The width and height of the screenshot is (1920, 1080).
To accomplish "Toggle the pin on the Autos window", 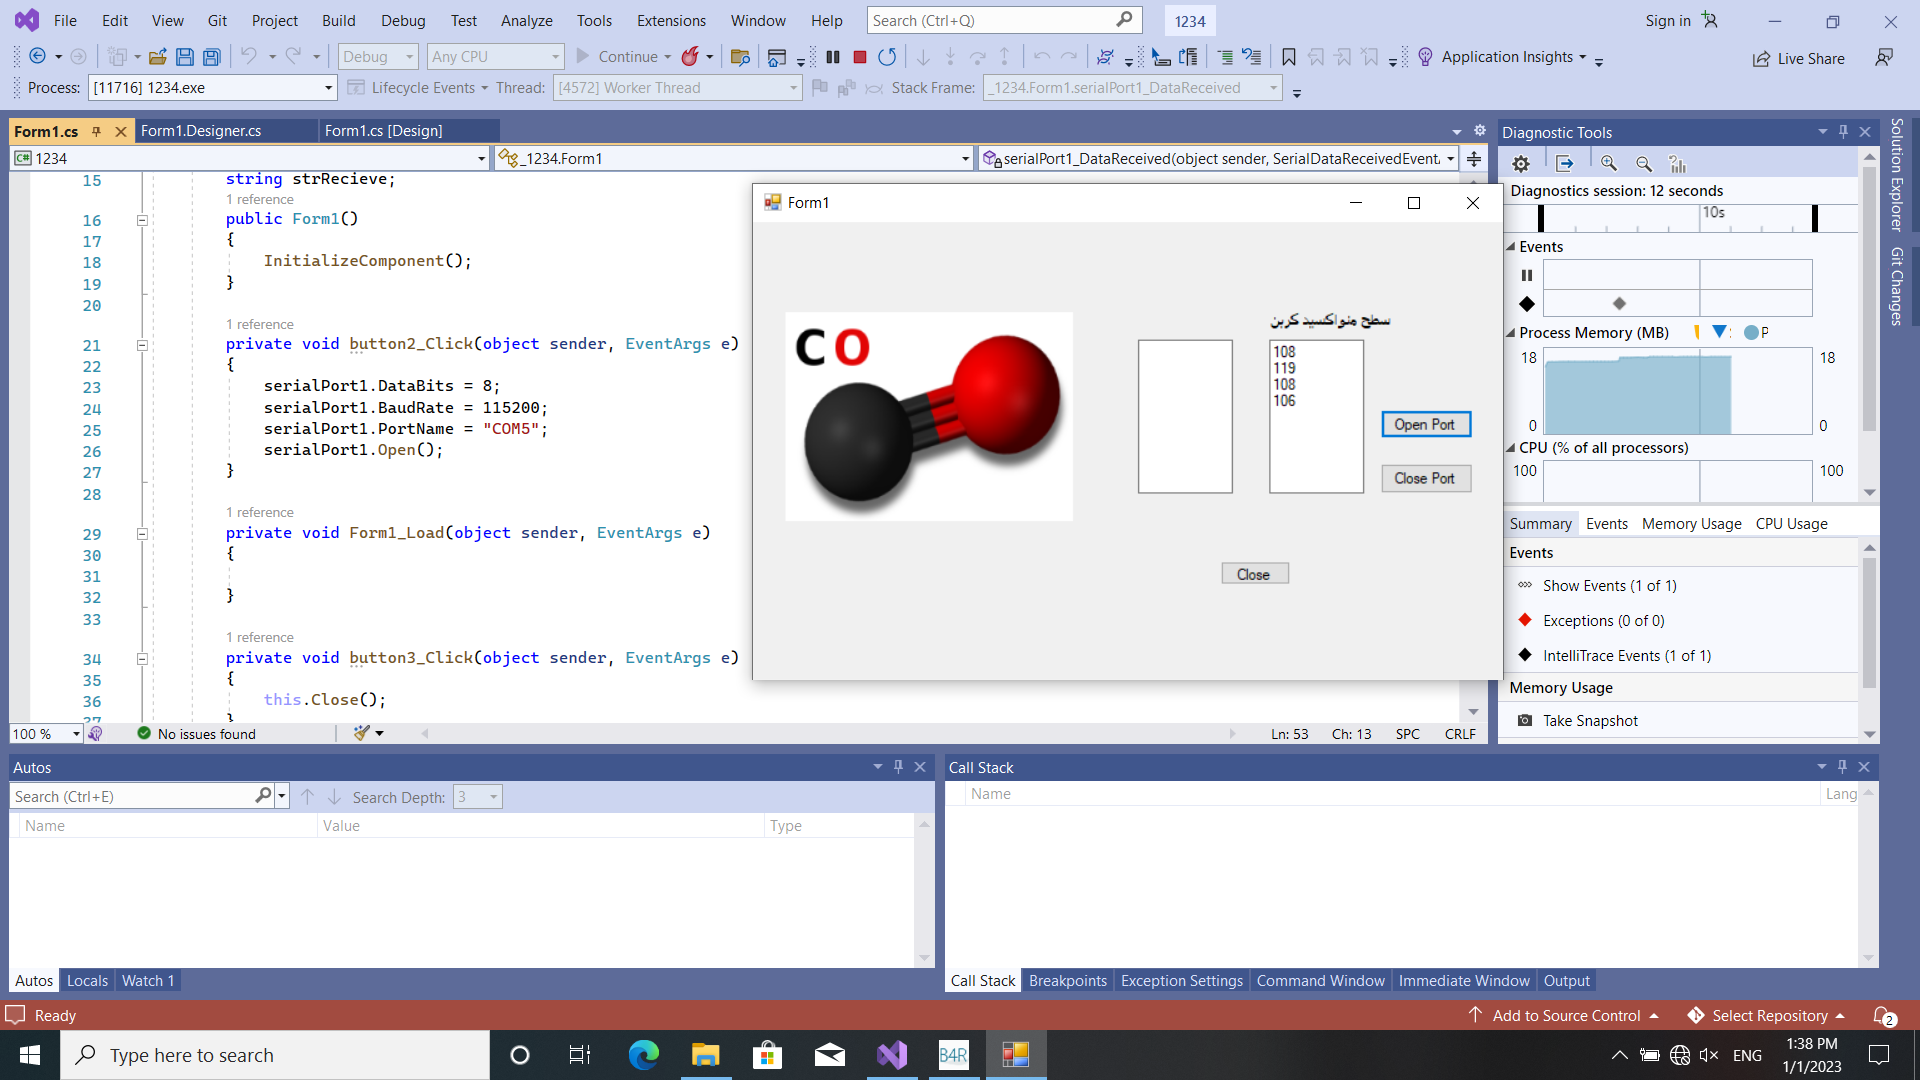I will point(898,766).
